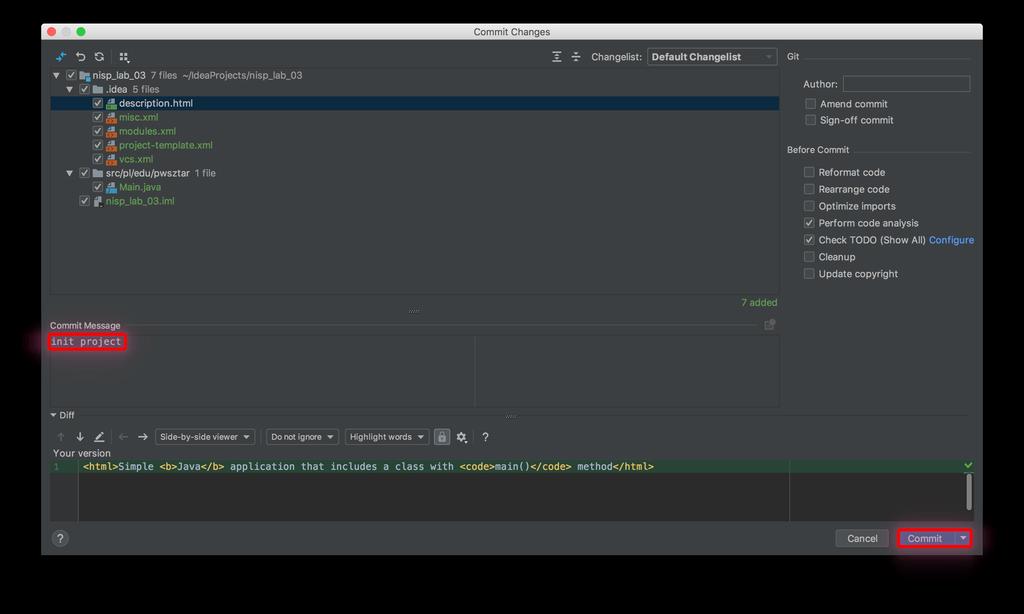1024x614 pixels.
Task: Open commit message history icon
Action: (x=770, y=325)
